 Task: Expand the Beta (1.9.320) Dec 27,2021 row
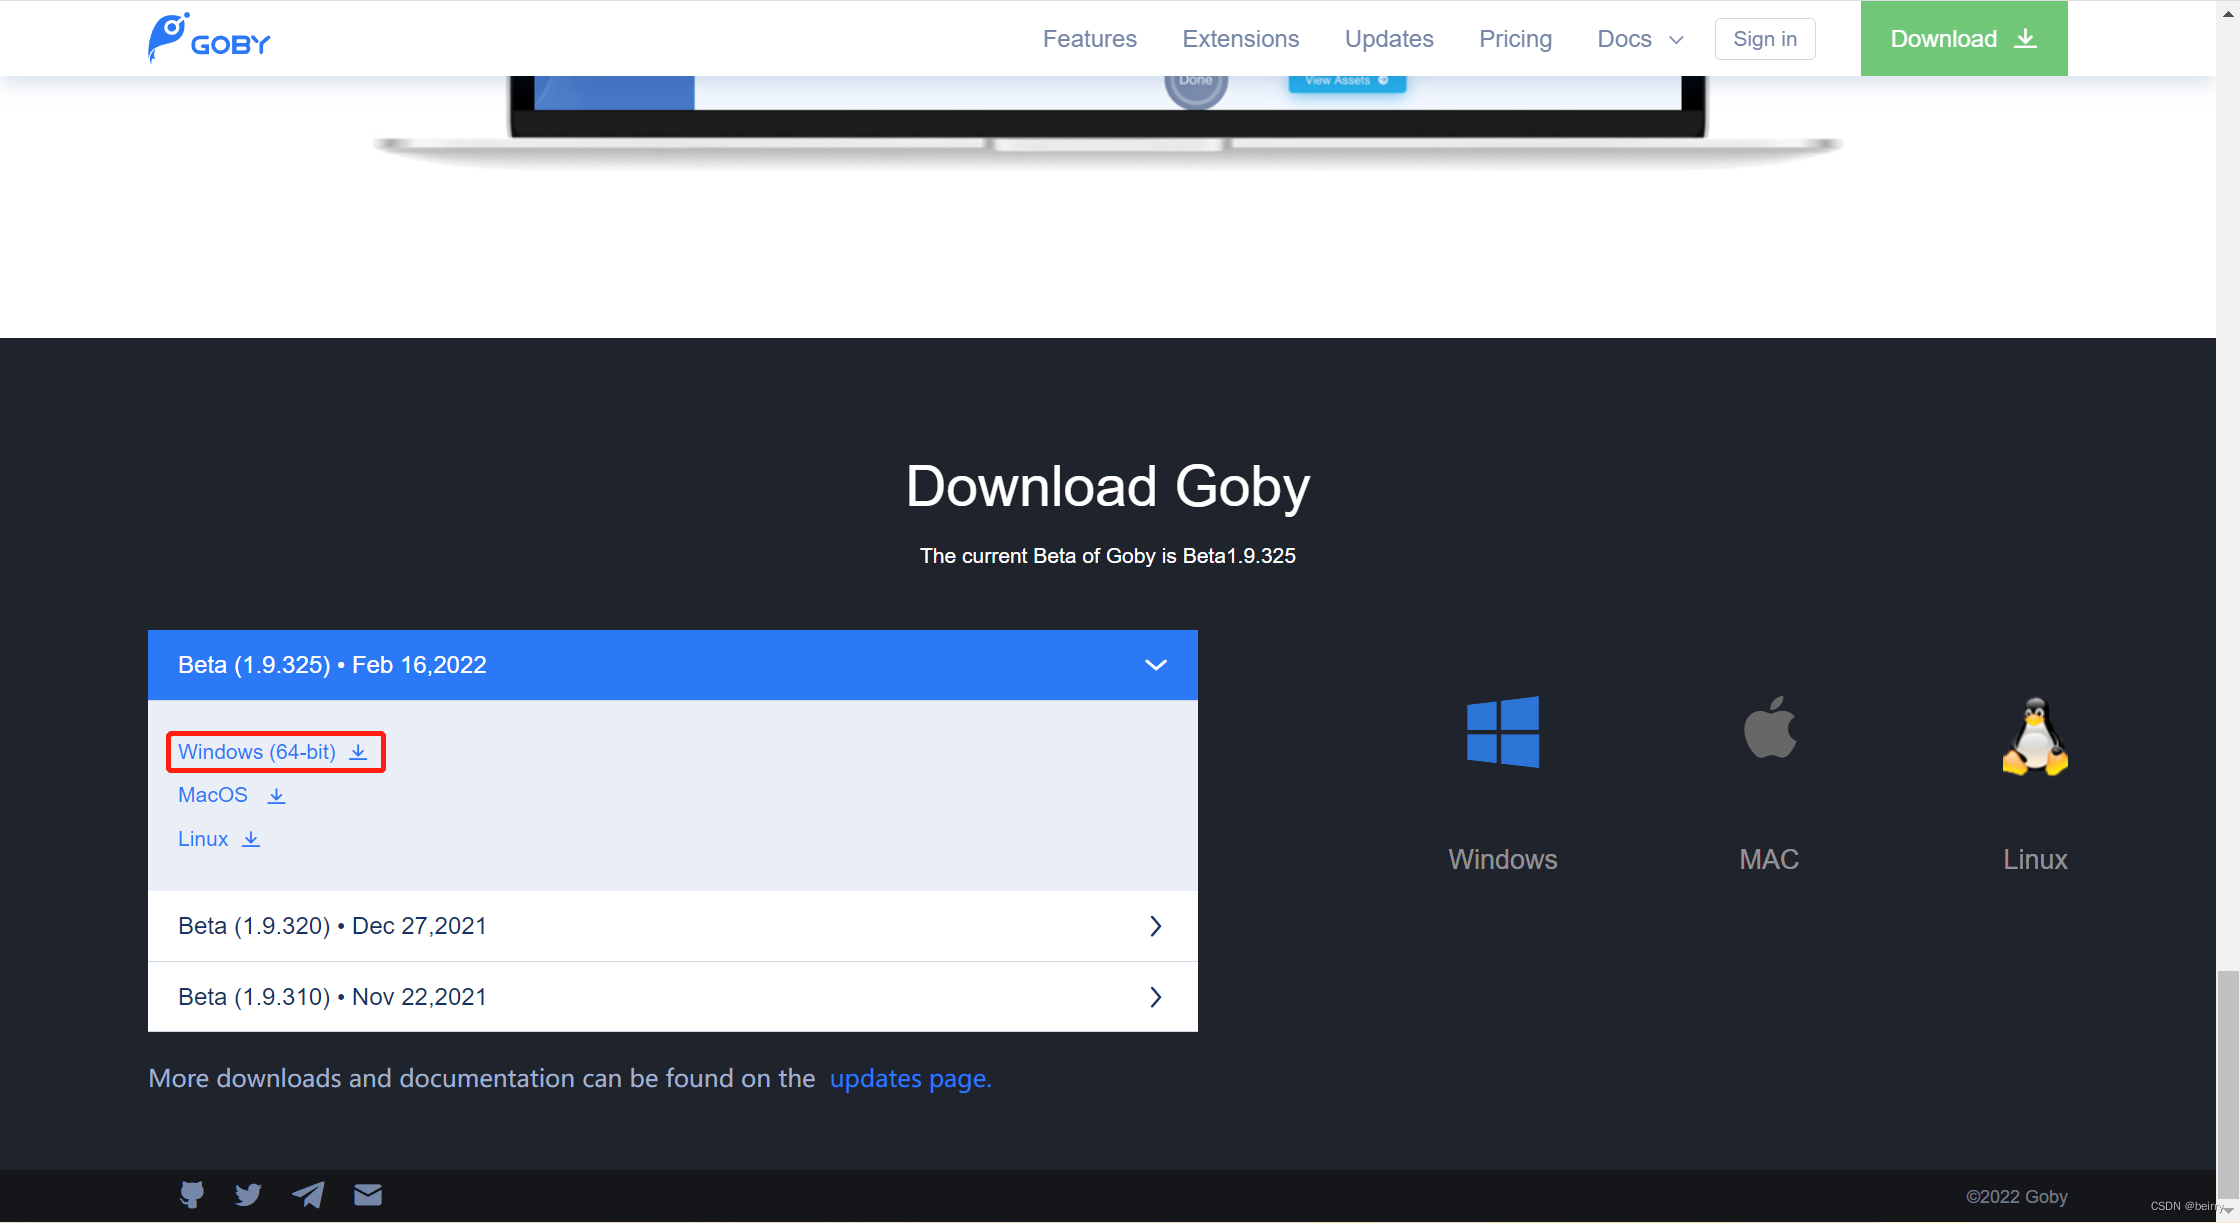672,926
